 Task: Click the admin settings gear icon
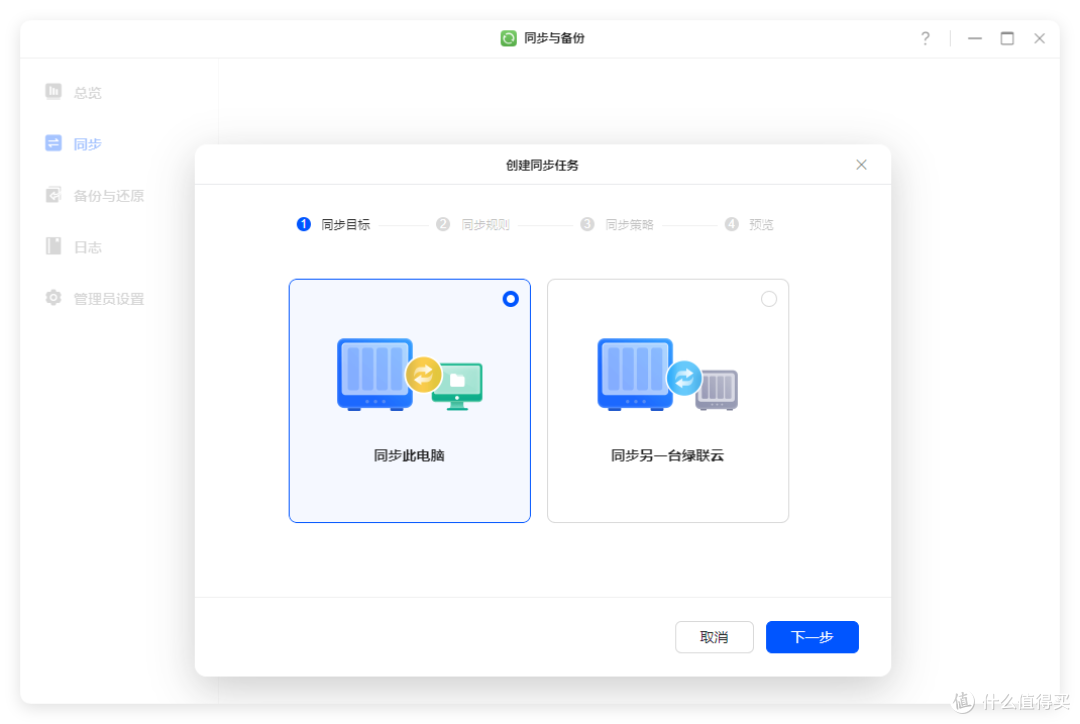53,298
